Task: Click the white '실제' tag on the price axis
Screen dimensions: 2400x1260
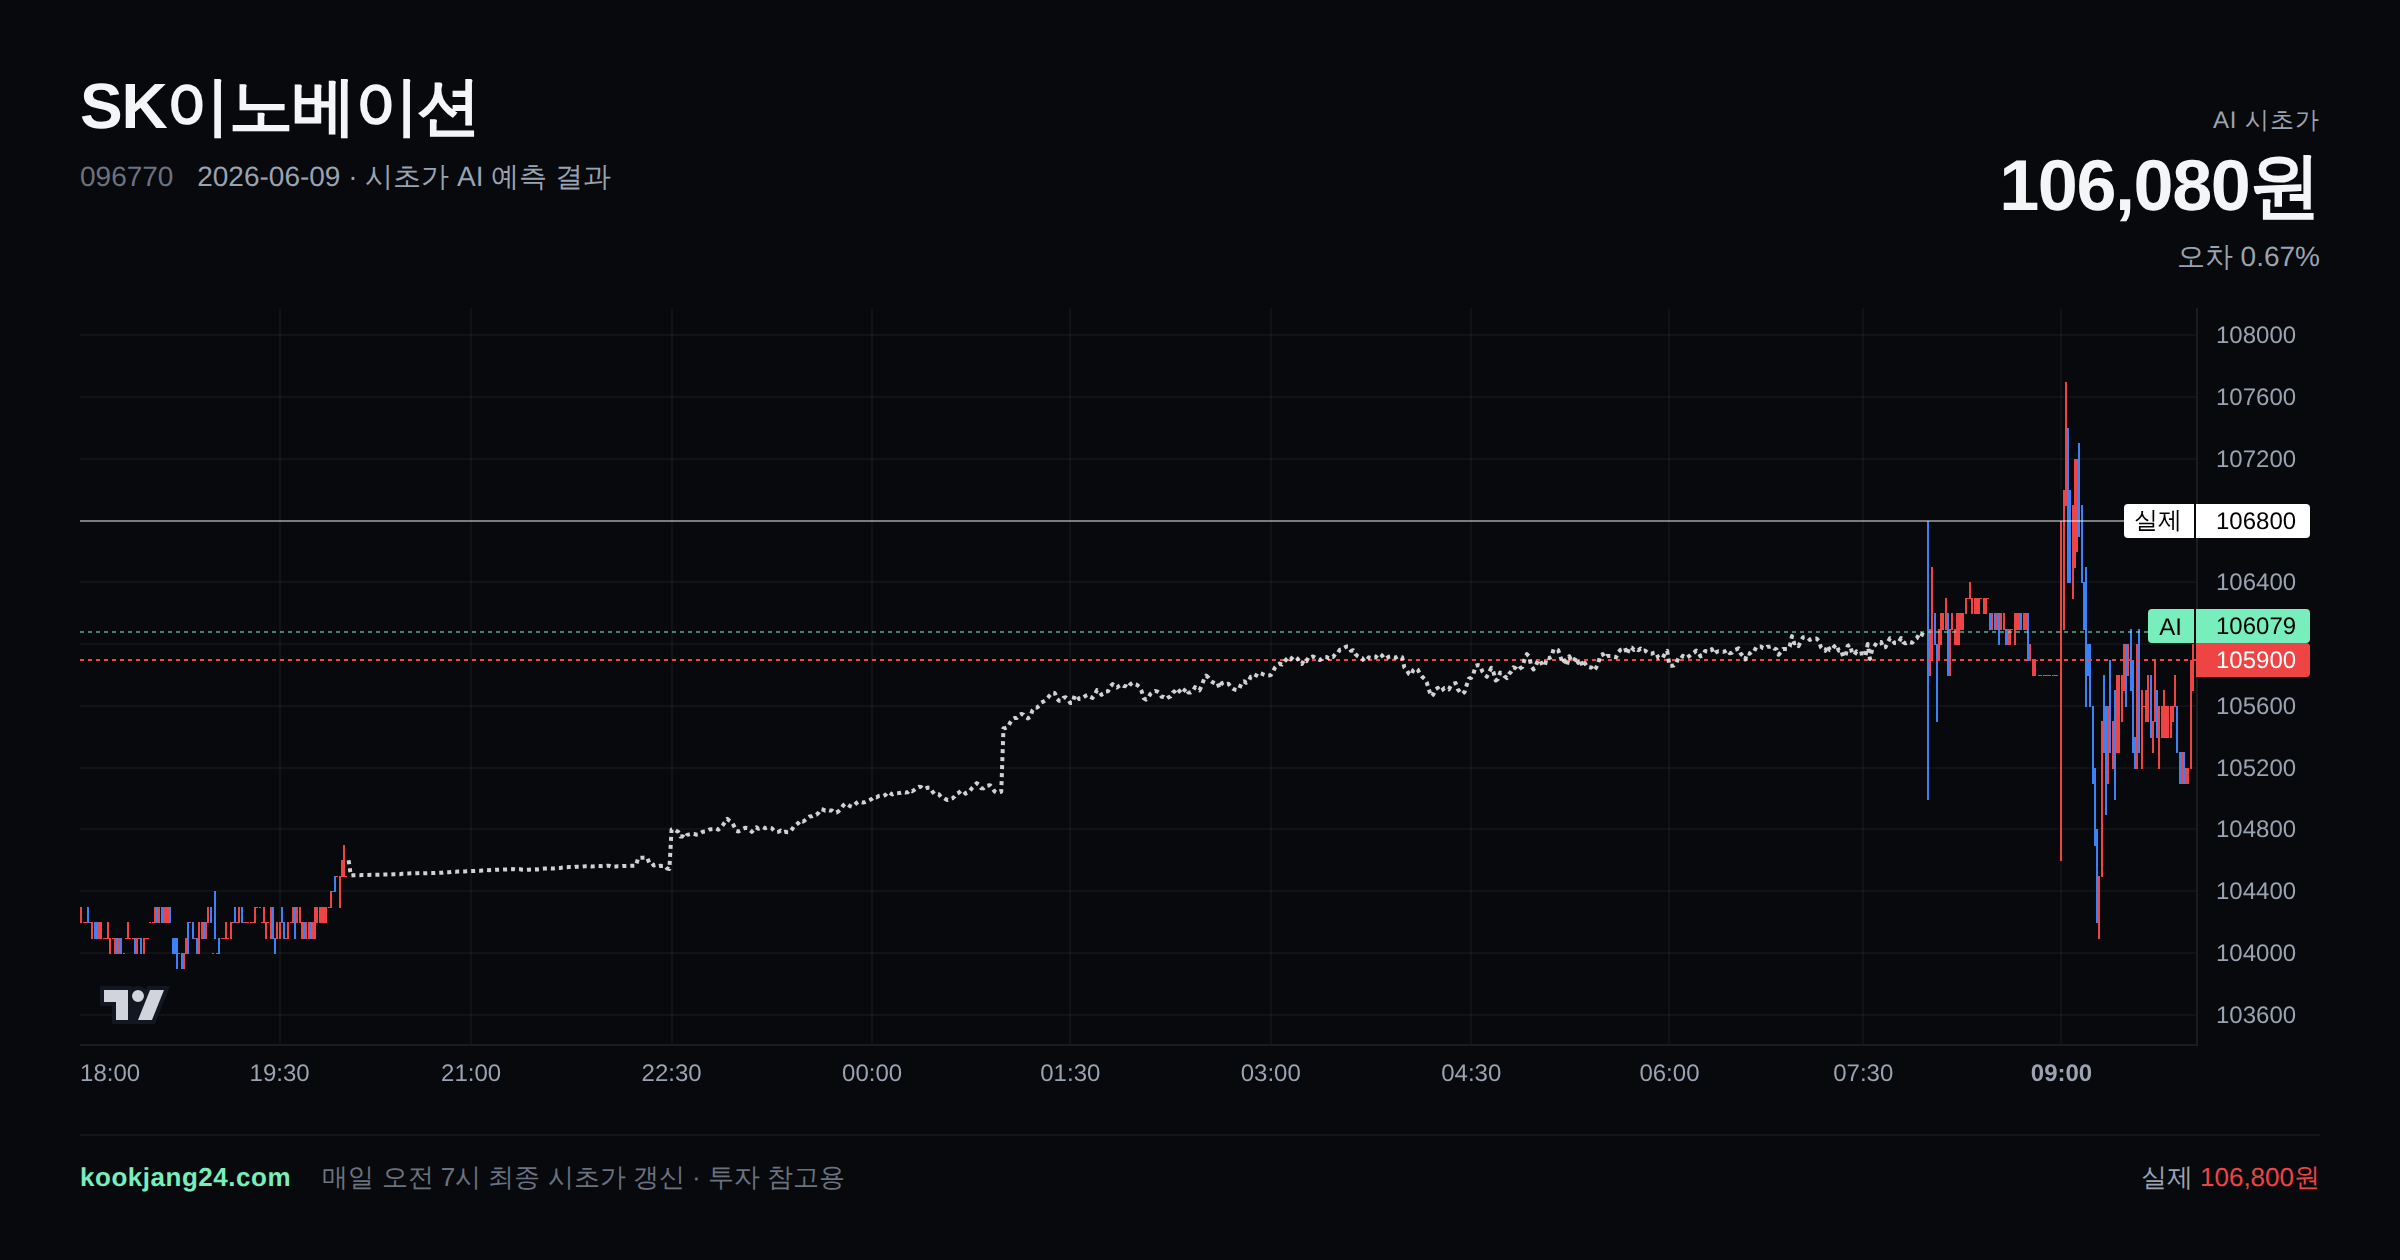Action: pos(2158,521)
